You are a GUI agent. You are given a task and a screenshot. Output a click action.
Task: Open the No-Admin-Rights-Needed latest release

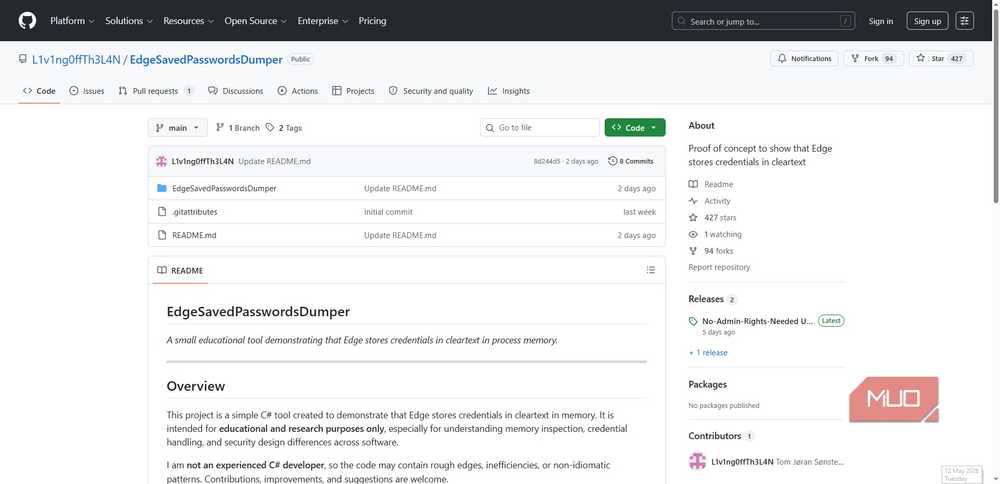click(x=758, y=321)
